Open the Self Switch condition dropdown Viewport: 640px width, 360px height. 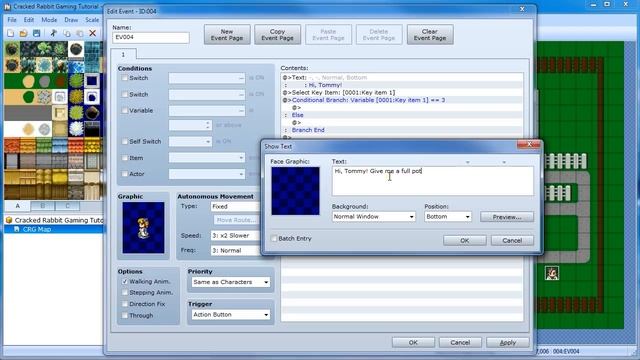(x=190, y=142)
